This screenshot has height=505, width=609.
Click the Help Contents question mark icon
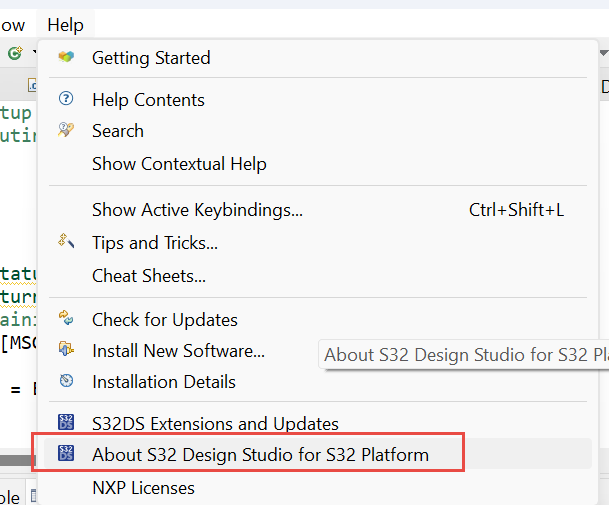66,98
